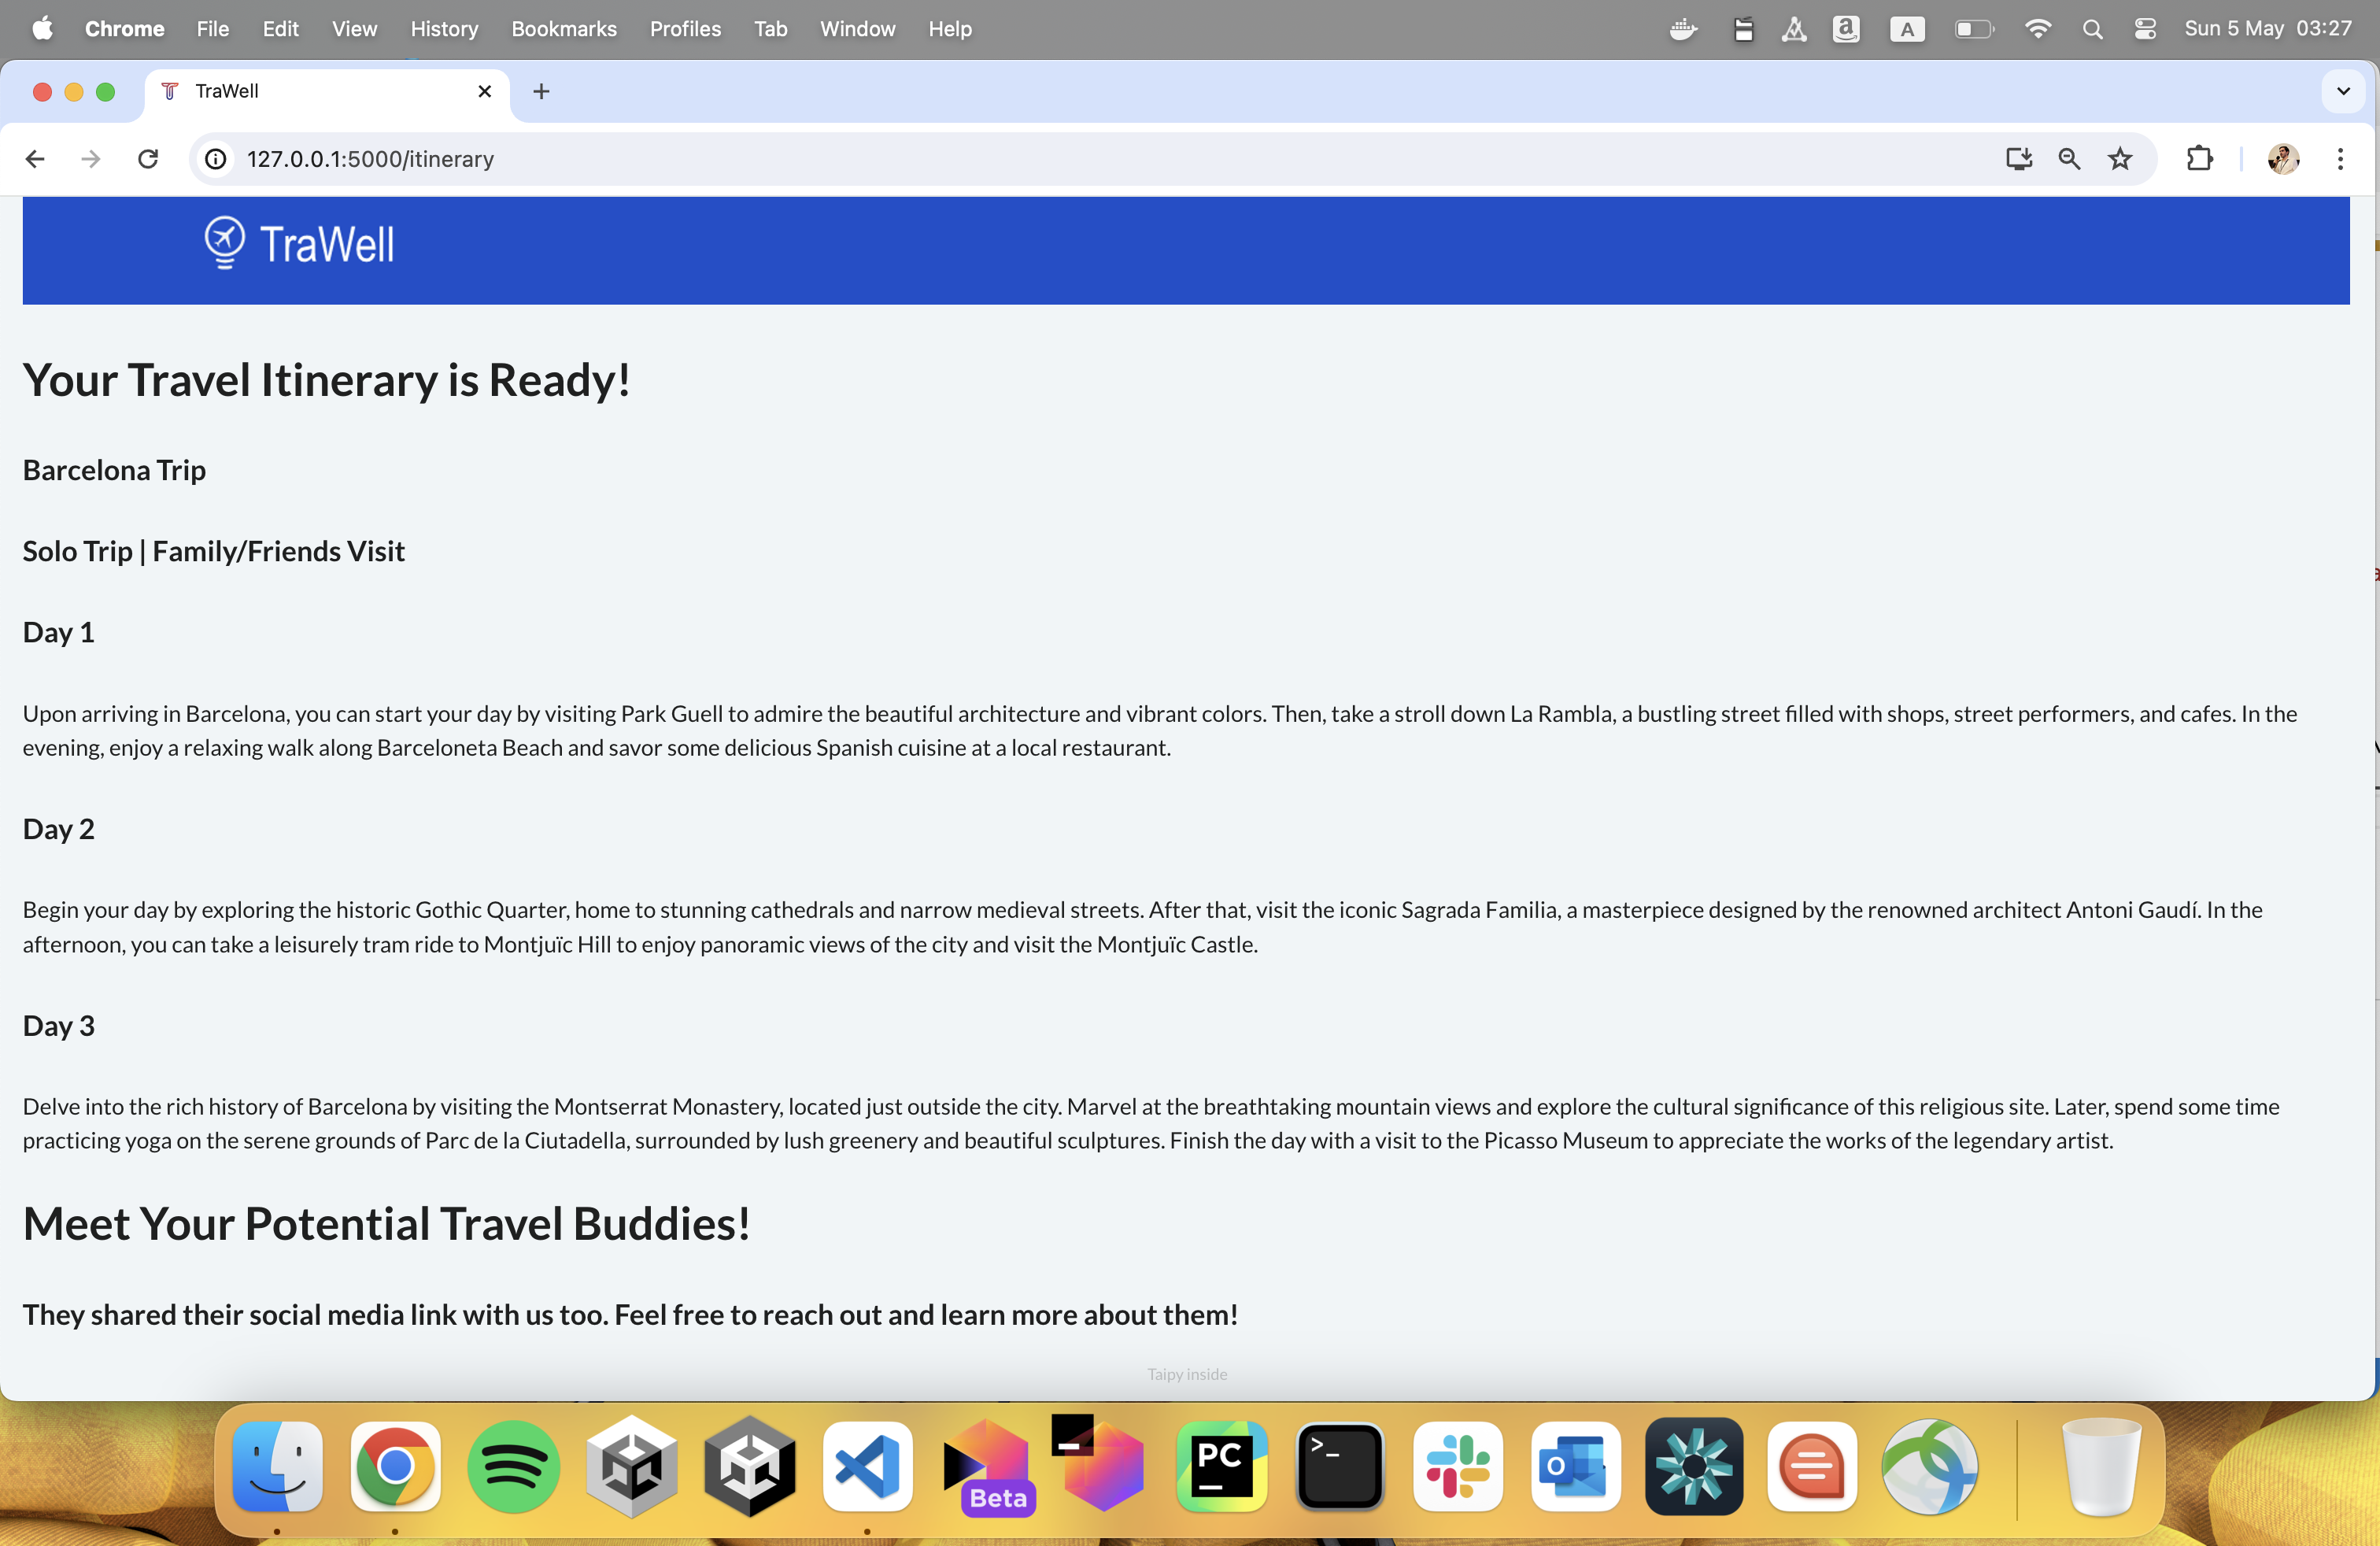Click the Wi-Fi status icon
The width and height of the screenshot is (2380, 1546).
pyautogui.click(x=2037, y=29)
